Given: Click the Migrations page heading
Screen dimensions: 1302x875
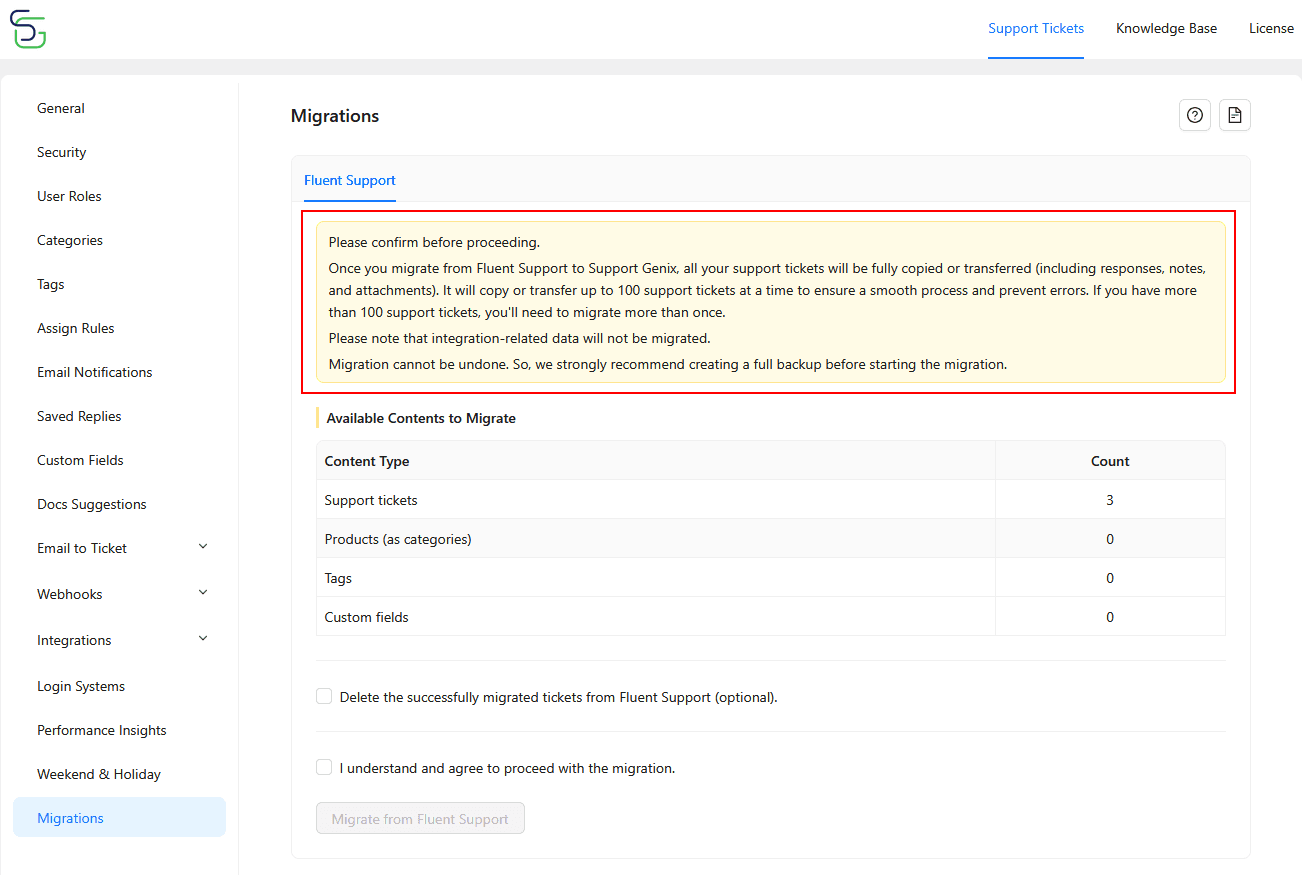Looking at the screenshot, I should 335,116.
